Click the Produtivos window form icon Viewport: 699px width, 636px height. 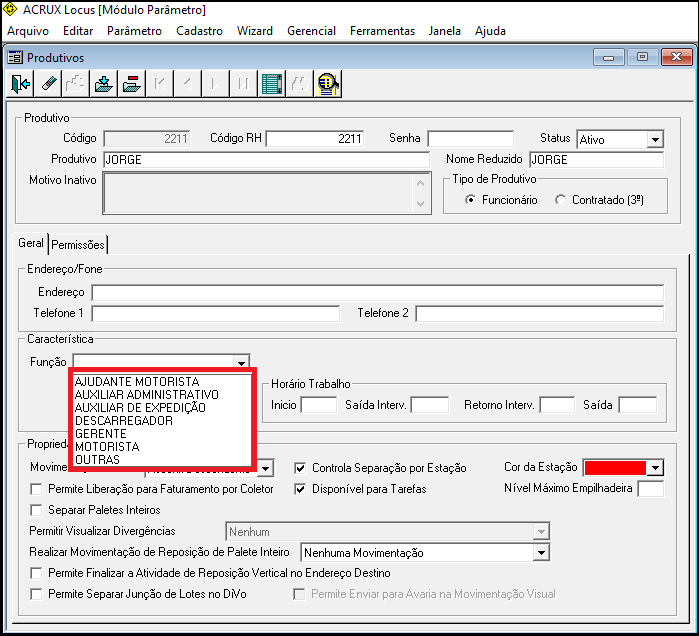15,57
